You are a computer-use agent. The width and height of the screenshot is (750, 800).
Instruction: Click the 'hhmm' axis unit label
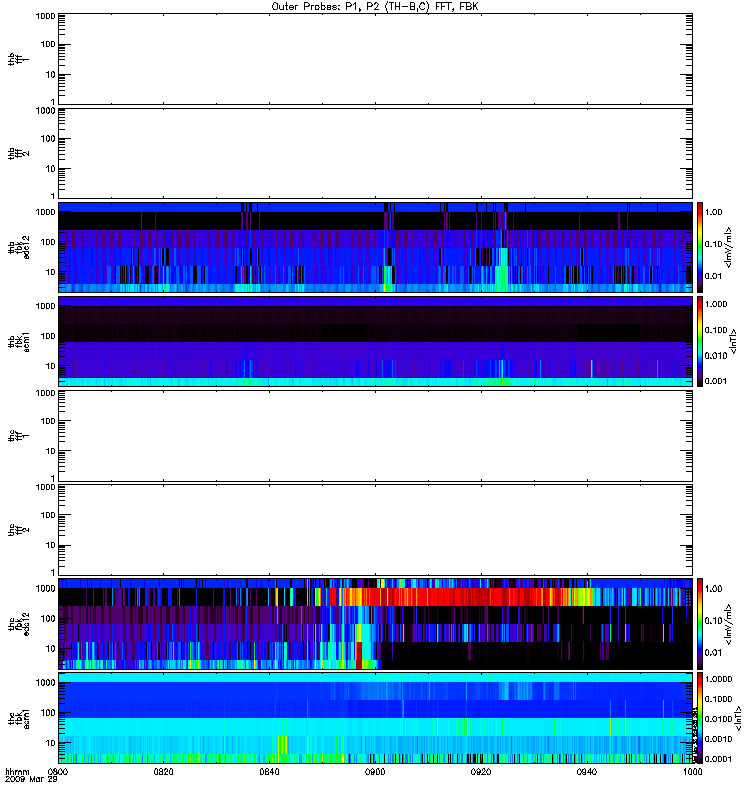coord(17,772)
